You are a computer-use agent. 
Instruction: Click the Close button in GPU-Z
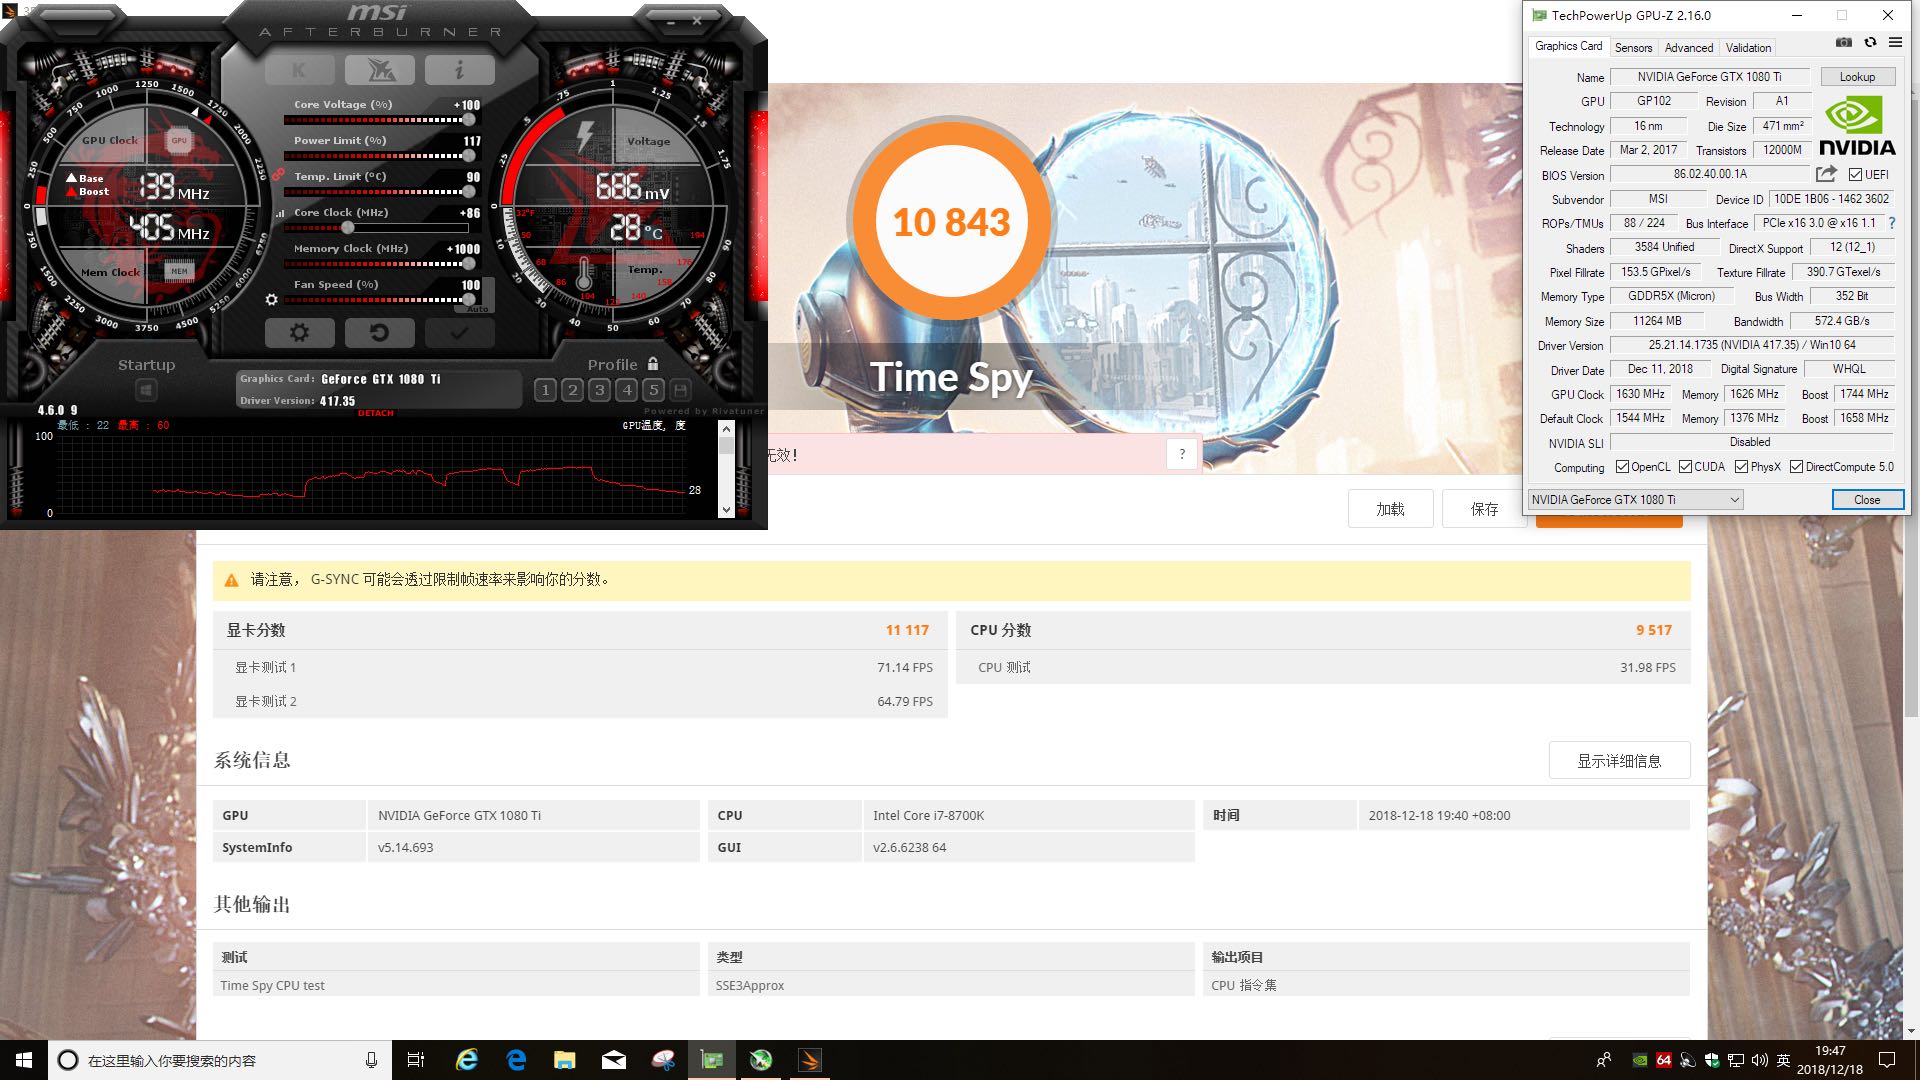coord(1867,500)
